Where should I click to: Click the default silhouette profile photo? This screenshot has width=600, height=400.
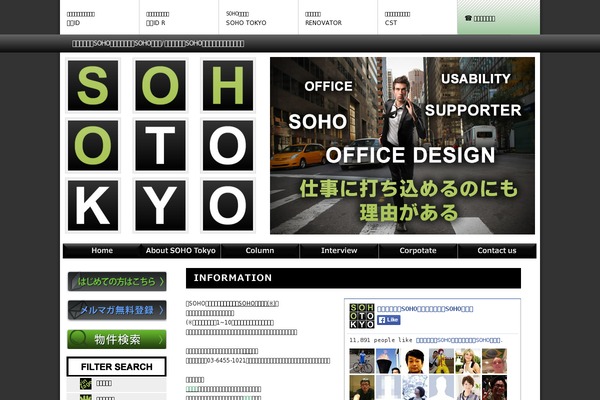click(x=441, y=387)
